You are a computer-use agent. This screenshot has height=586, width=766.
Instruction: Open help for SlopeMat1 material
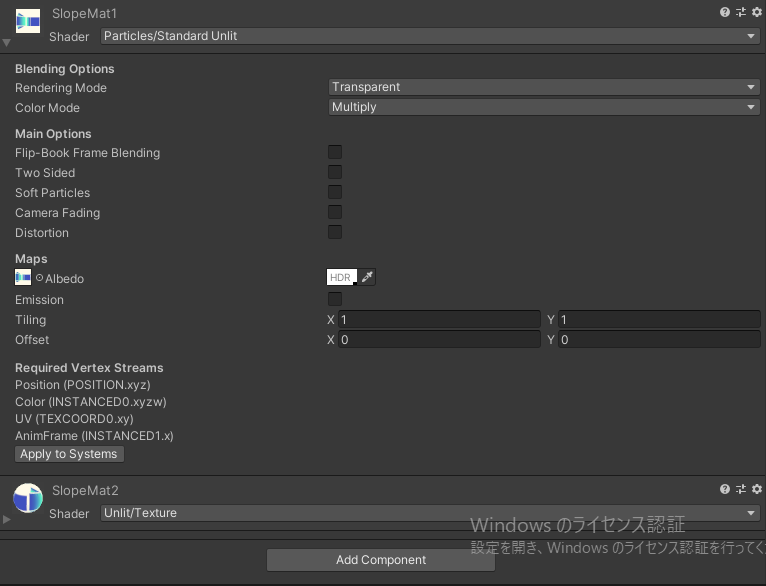pyautogui.click(x=724, y=12)
